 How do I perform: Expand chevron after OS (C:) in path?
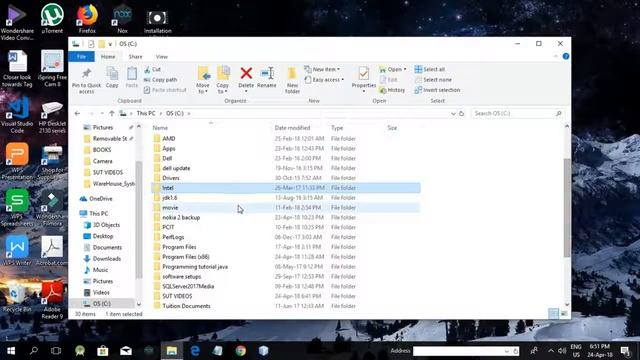[189, 113]
